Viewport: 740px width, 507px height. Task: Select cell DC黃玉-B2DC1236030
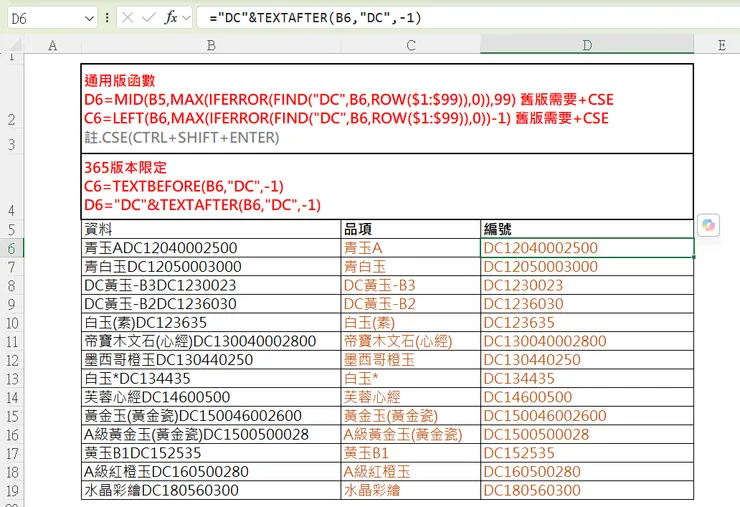pos(211,304)
